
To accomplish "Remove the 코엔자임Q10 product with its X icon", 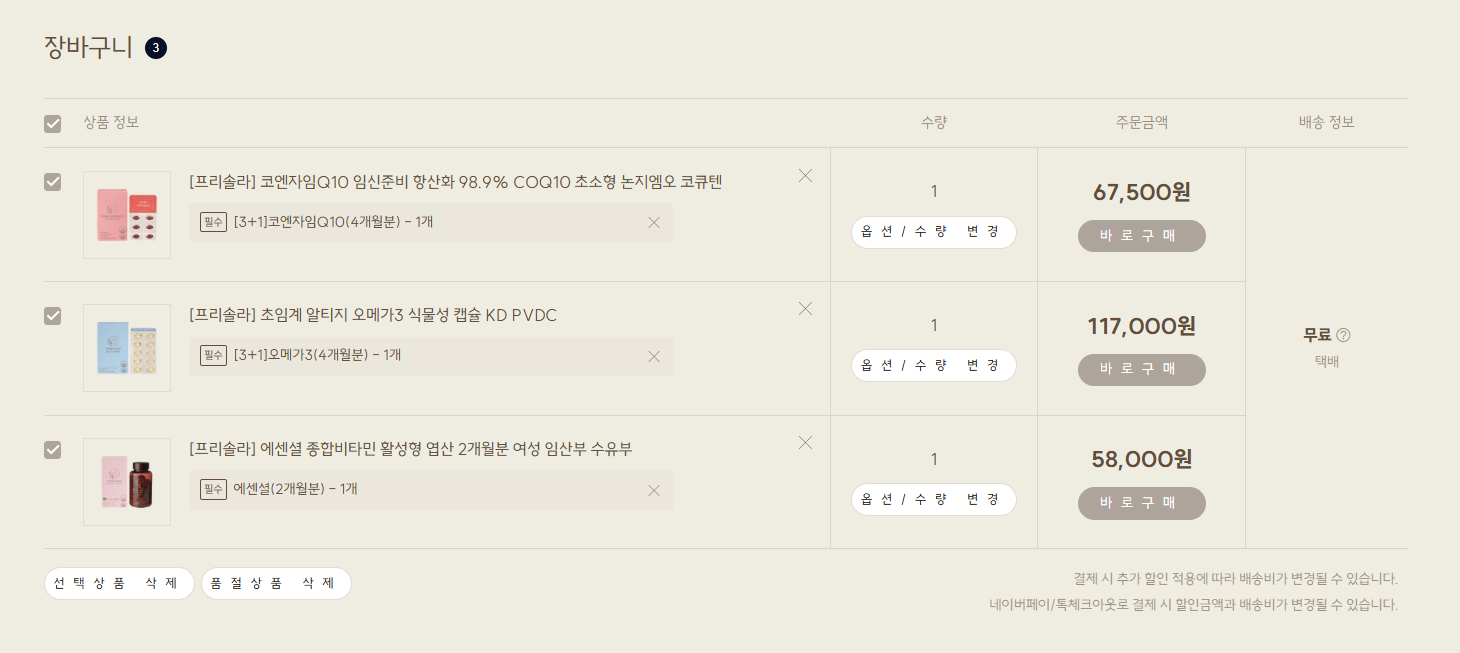I will point(805,175).
